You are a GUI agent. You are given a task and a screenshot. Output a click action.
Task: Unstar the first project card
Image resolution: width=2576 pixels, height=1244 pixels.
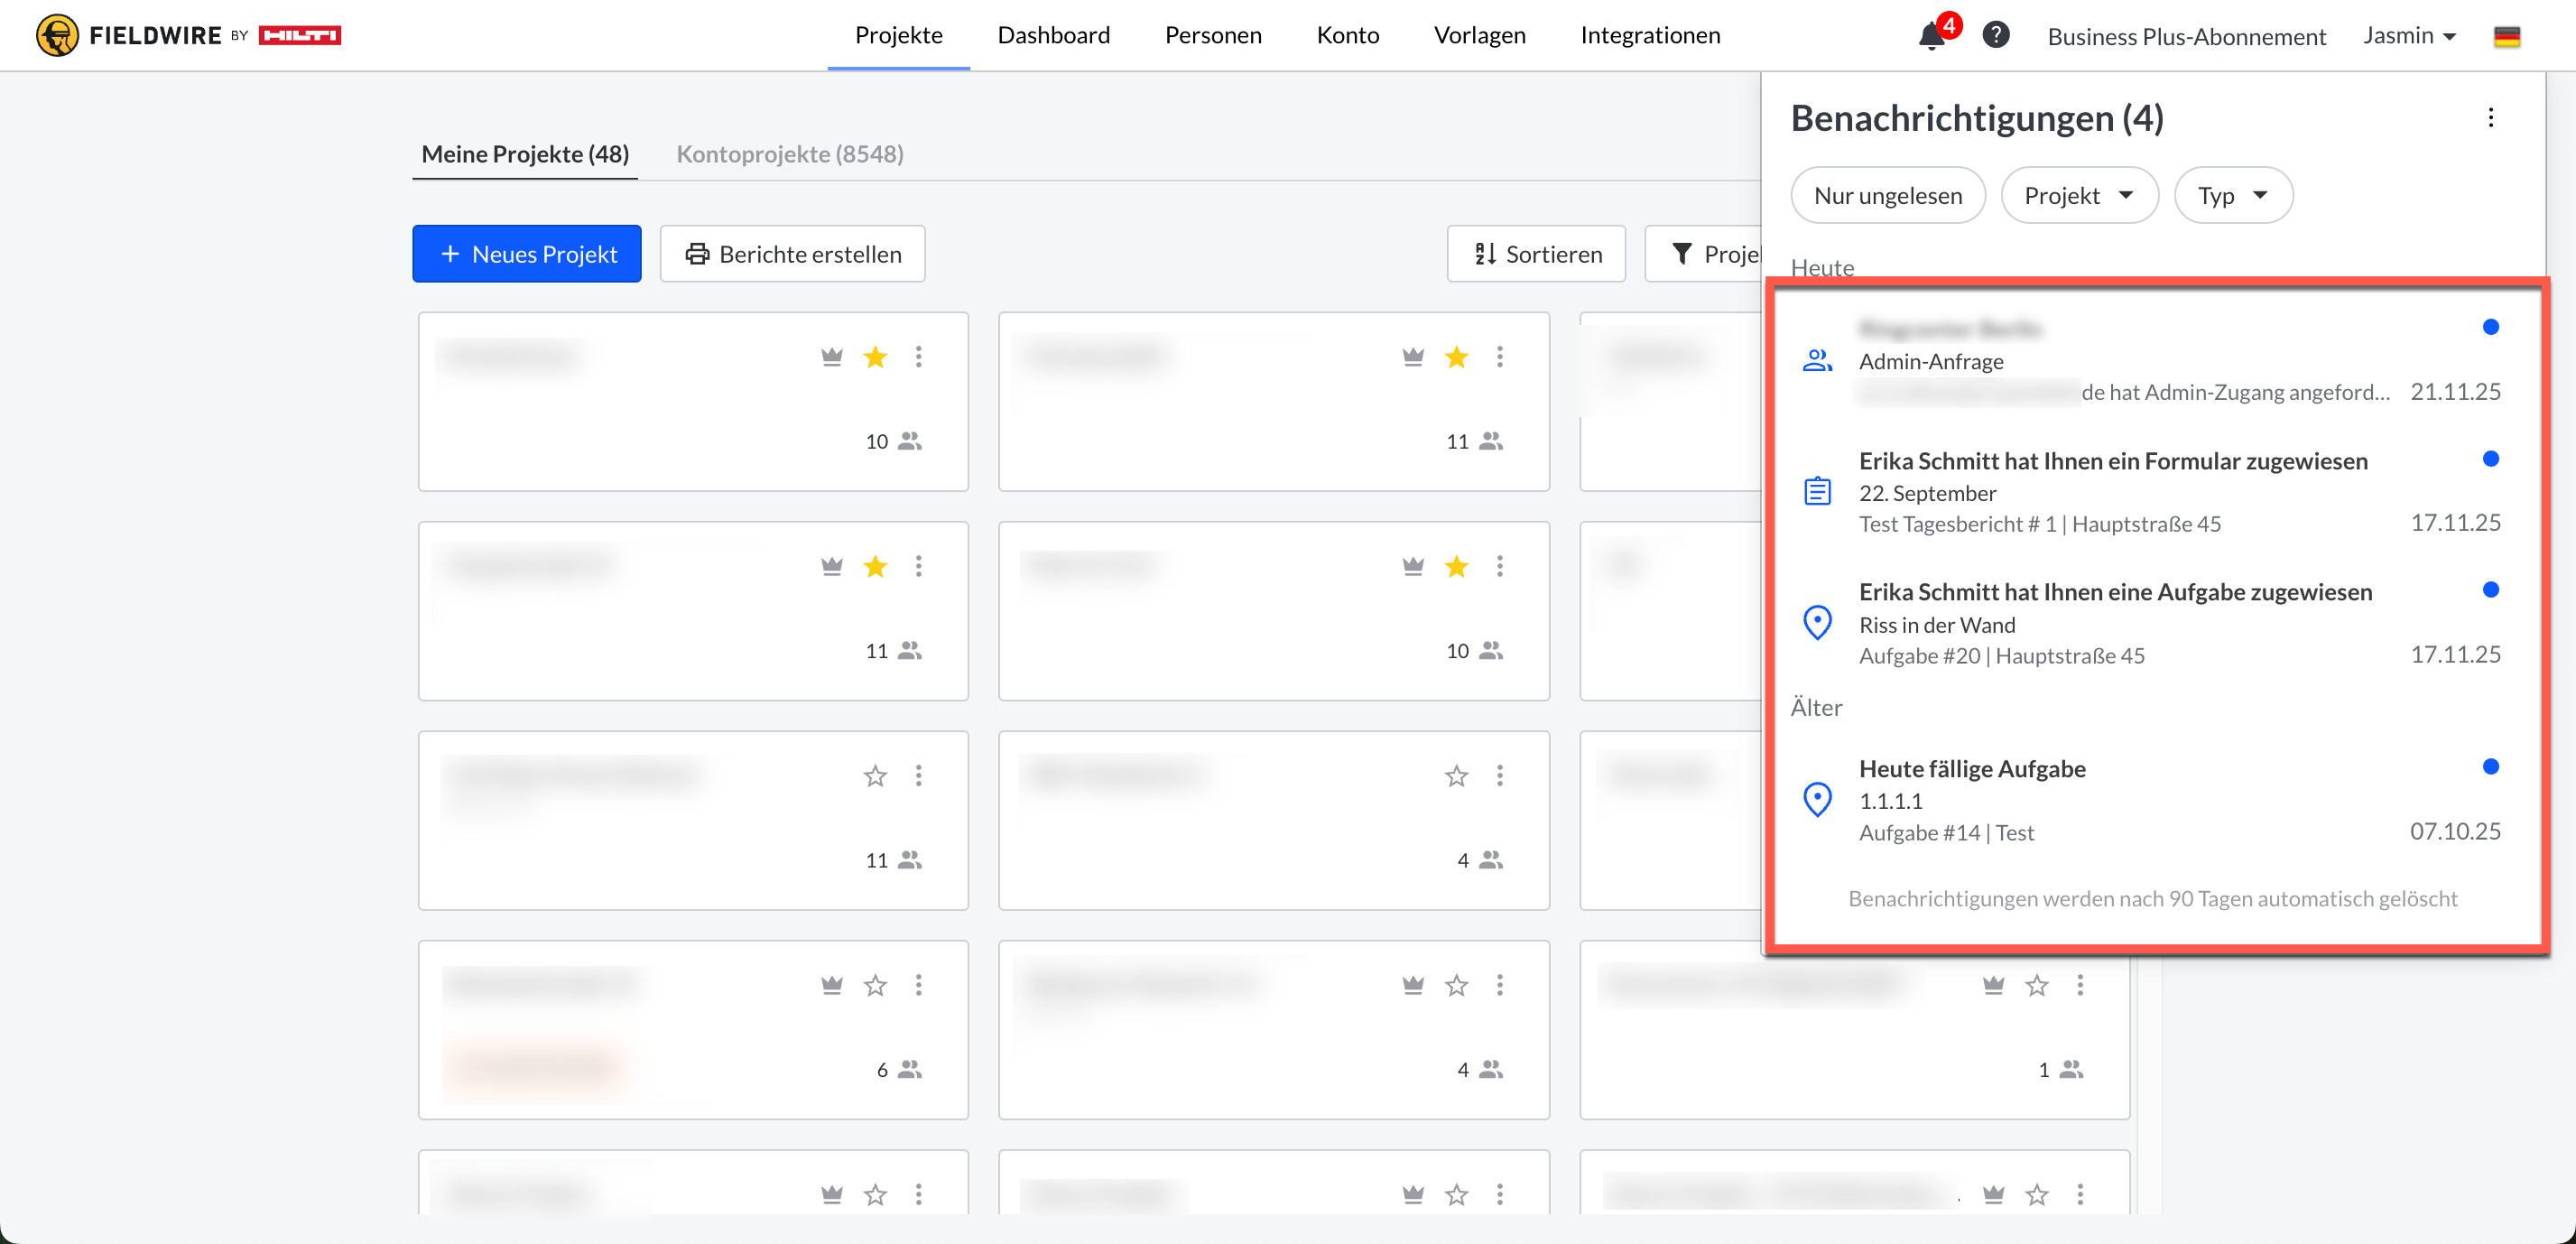875,357
